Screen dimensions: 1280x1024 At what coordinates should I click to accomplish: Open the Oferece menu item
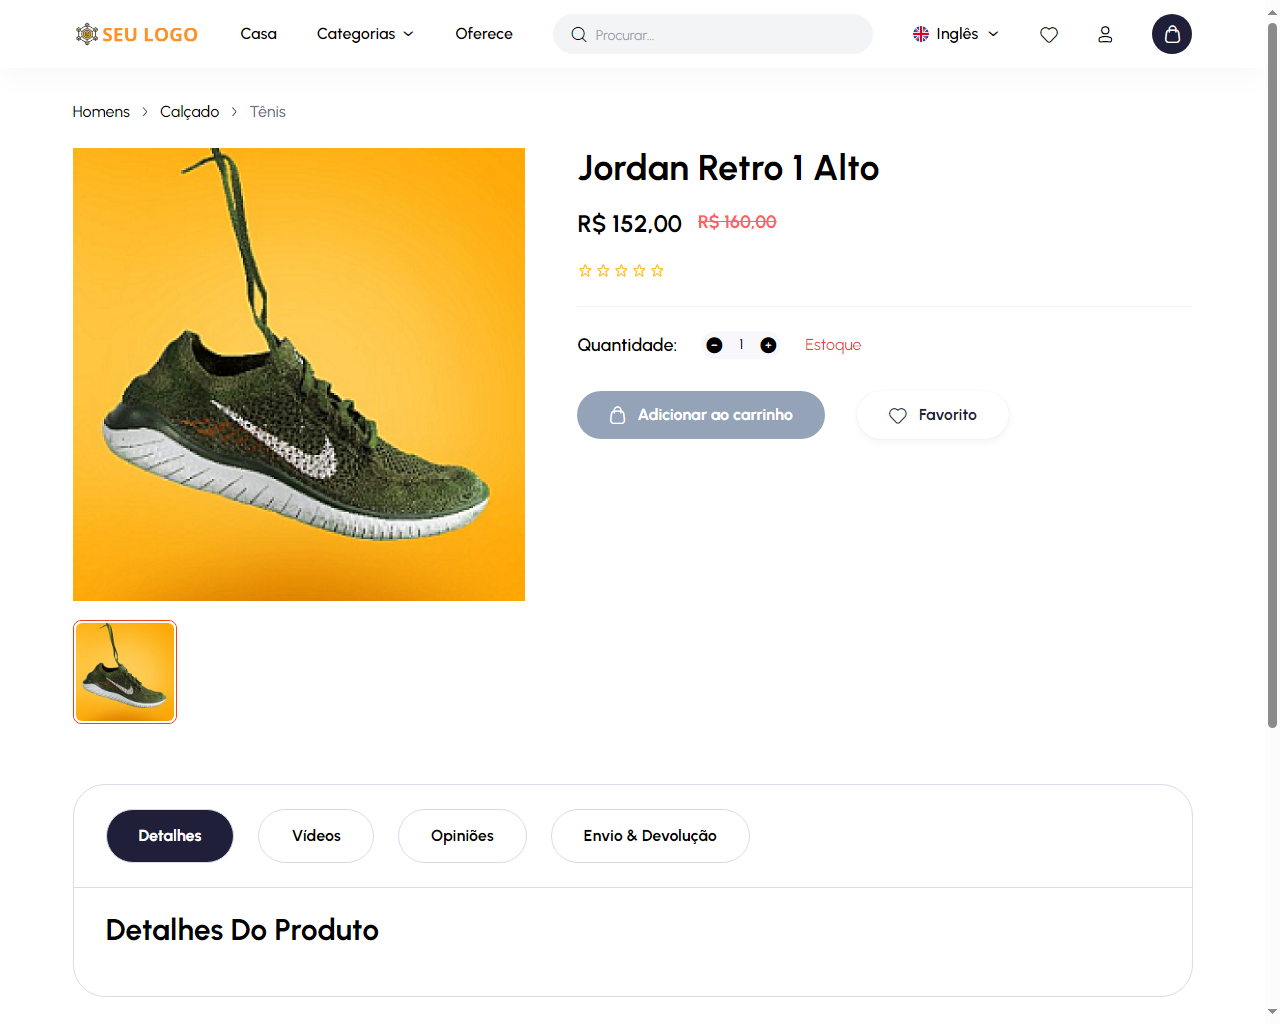[x=484, y=34]
